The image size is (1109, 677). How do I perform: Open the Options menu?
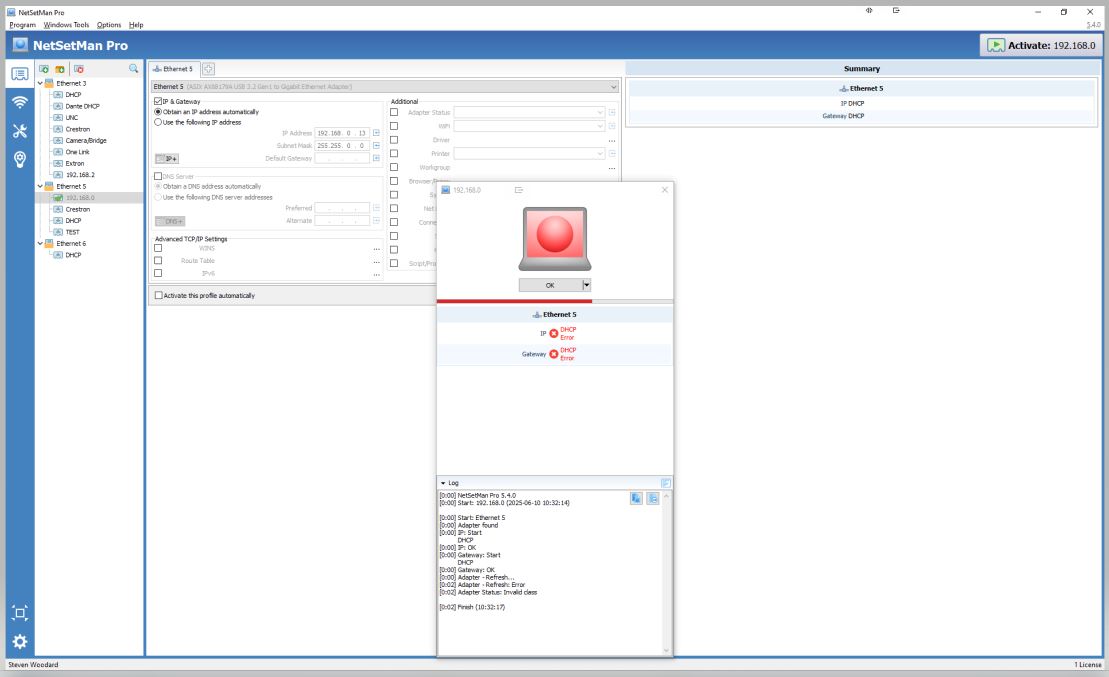click(109, 25)
